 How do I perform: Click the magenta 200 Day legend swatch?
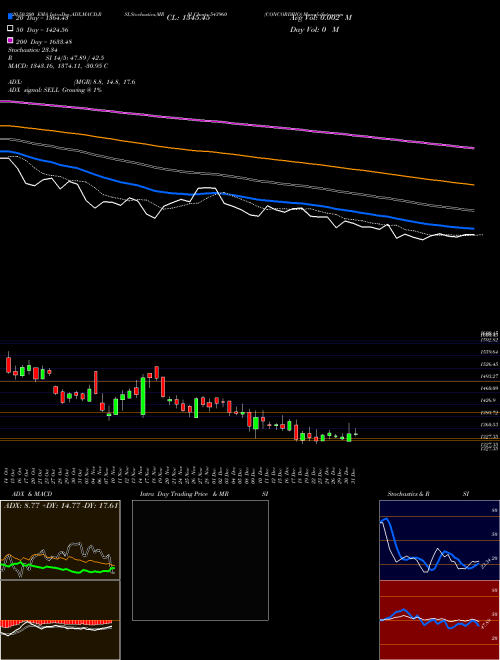point(11,40)
